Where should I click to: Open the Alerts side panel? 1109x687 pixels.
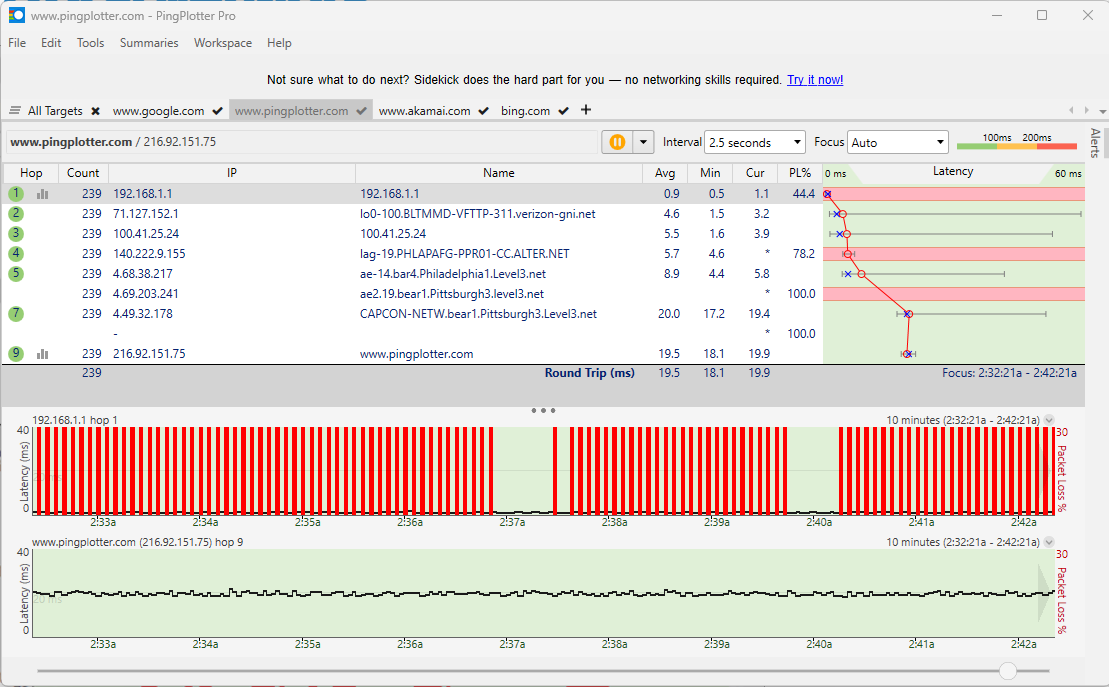point(1095,145)
